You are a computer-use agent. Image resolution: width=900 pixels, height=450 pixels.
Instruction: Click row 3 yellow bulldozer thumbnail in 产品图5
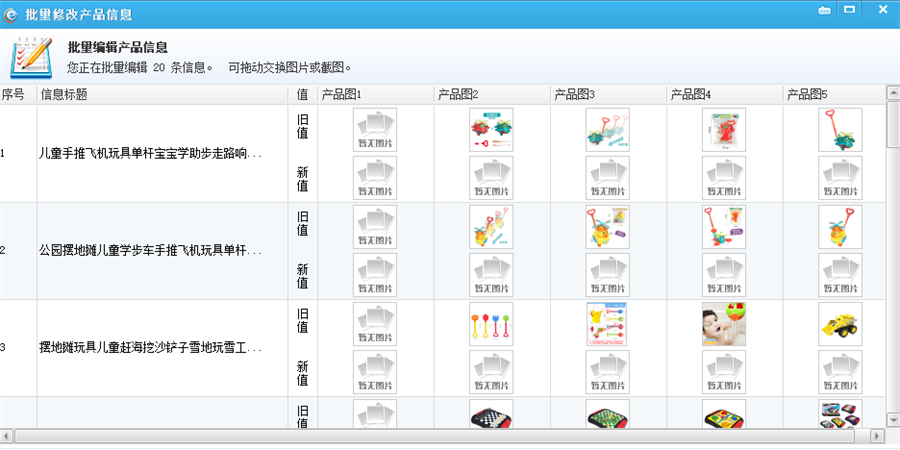[840, 324]
